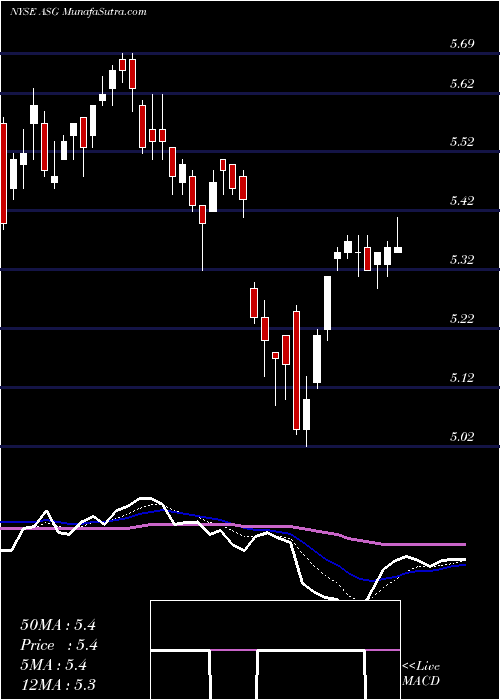500x700 pixels.
Task: Click the NYSE ASG MunafaSutra.com title text
Action: pyautogui.click(x=78, y=12)
